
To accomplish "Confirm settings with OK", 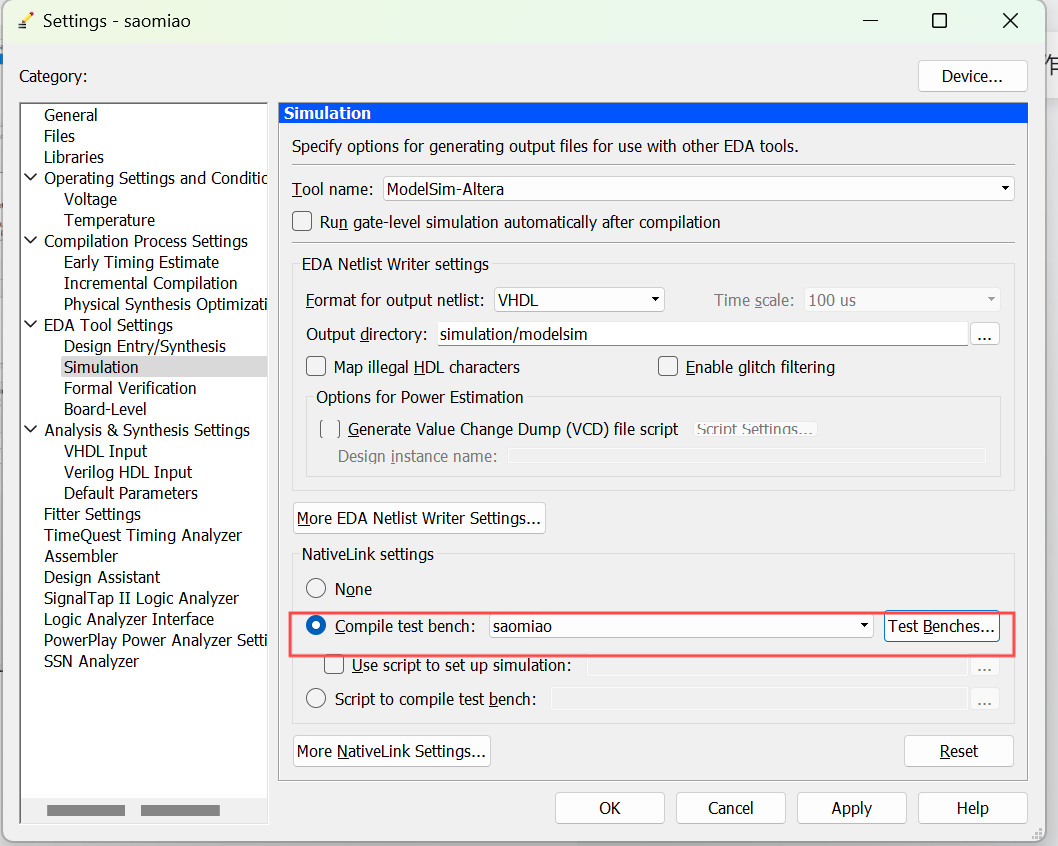I will [609, 808].
